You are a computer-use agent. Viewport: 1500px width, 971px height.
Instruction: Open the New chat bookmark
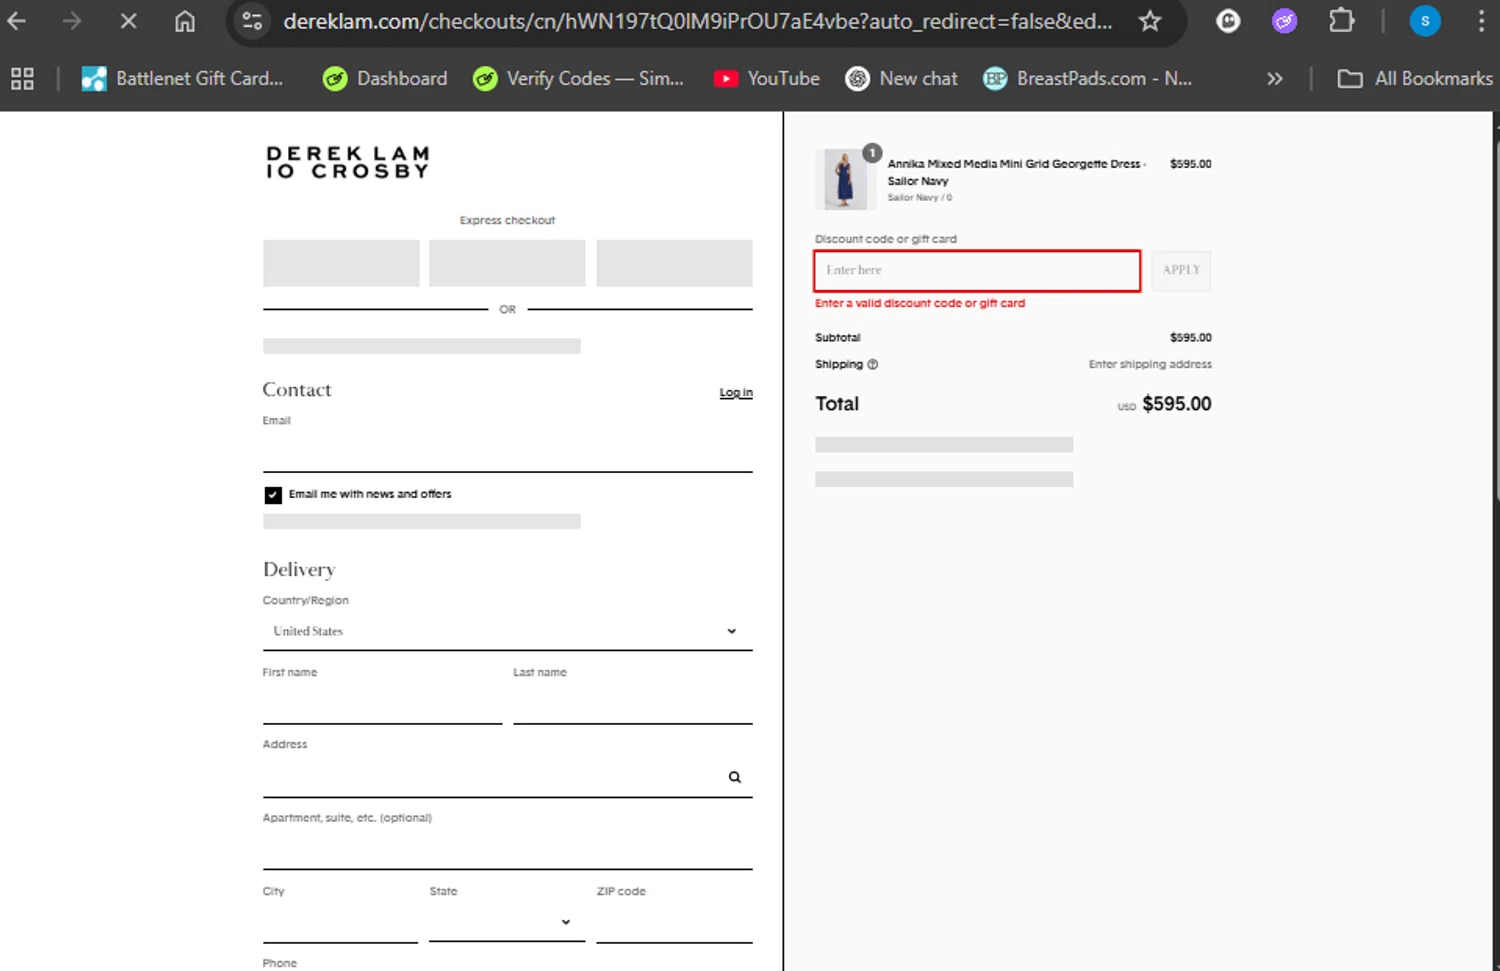901,79
